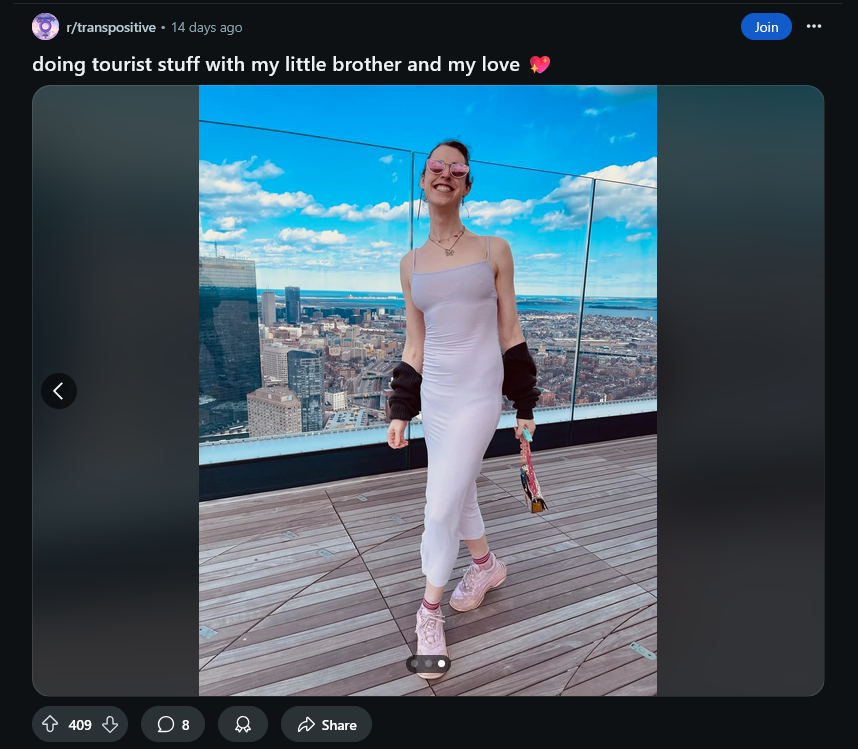Open the three-dot post options menu
Screen dimensions: 858x749
click(x=814, y=26)
